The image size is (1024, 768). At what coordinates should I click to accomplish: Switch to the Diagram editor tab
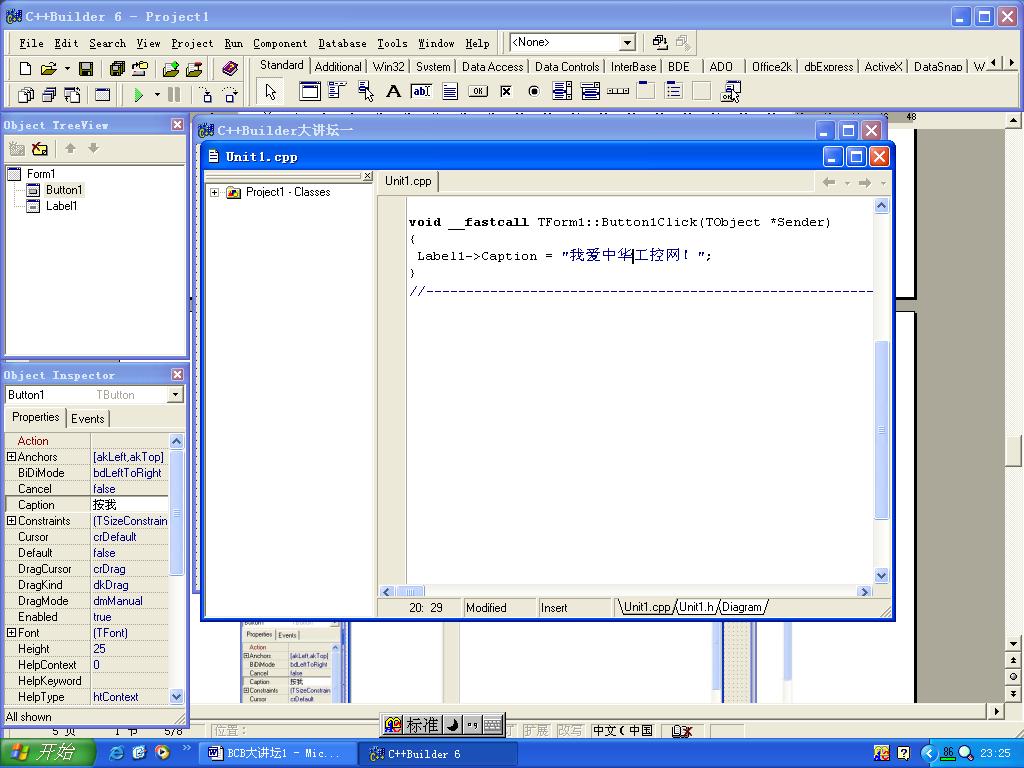click(x=742, y=607)
